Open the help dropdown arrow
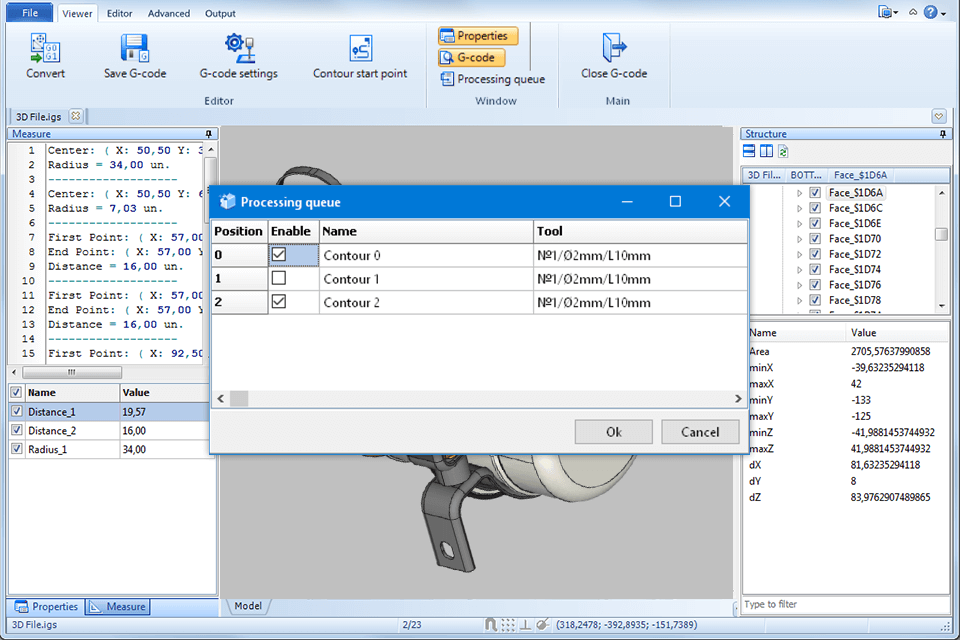 [943, 13]
